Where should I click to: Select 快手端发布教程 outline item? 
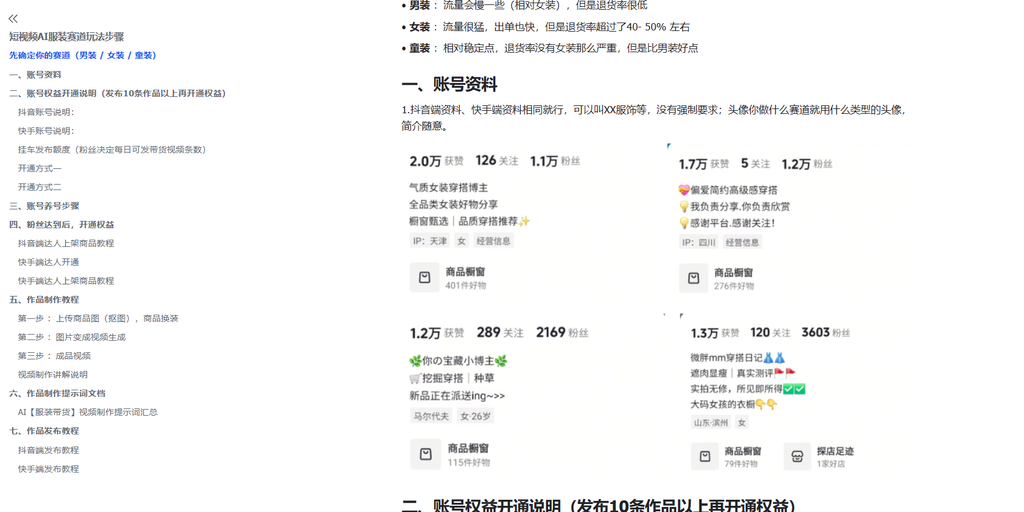point(48,469)
